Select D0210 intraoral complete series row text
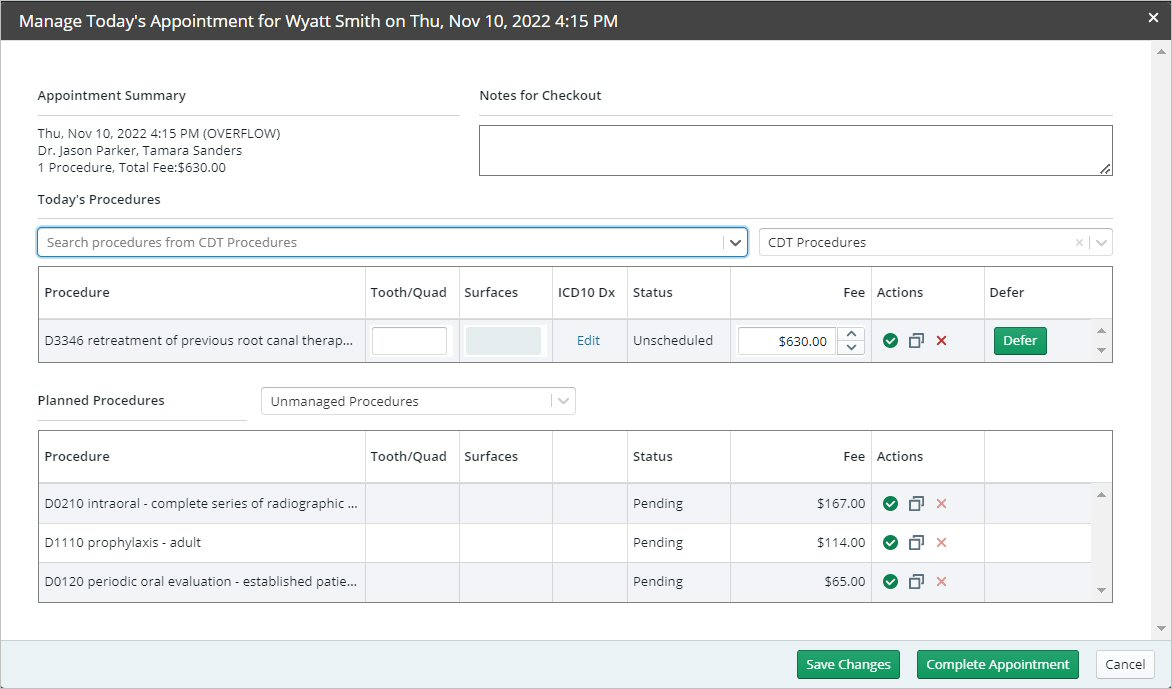Viewport: 1172px width, 689px height. click(201, 504)
